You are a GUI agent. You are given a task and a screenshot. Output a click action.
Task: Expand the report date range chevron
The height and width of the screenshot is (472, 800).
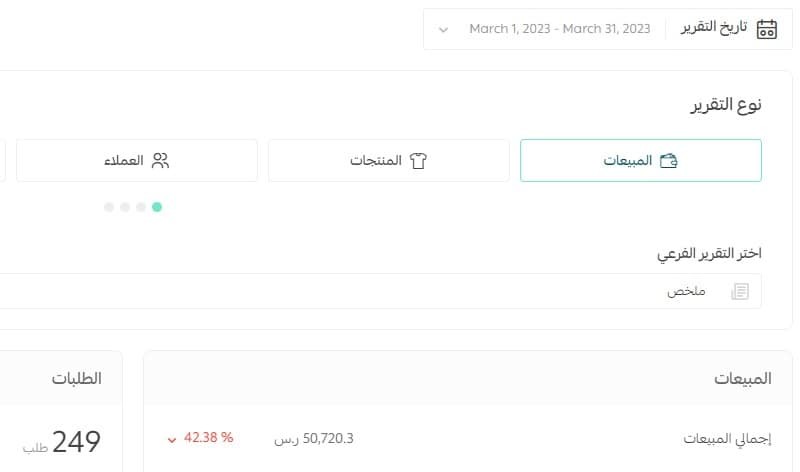click(443, 30)
